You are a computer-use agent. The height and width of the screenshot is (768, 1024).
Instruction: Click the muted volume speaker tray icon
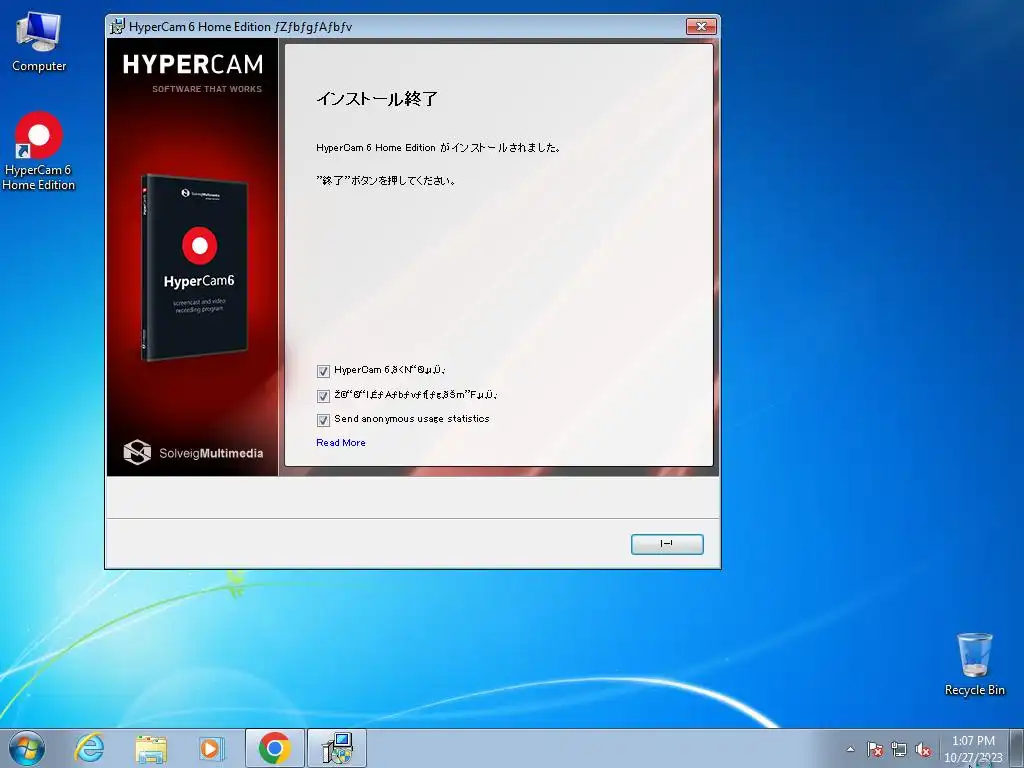[x=923, y=749]
